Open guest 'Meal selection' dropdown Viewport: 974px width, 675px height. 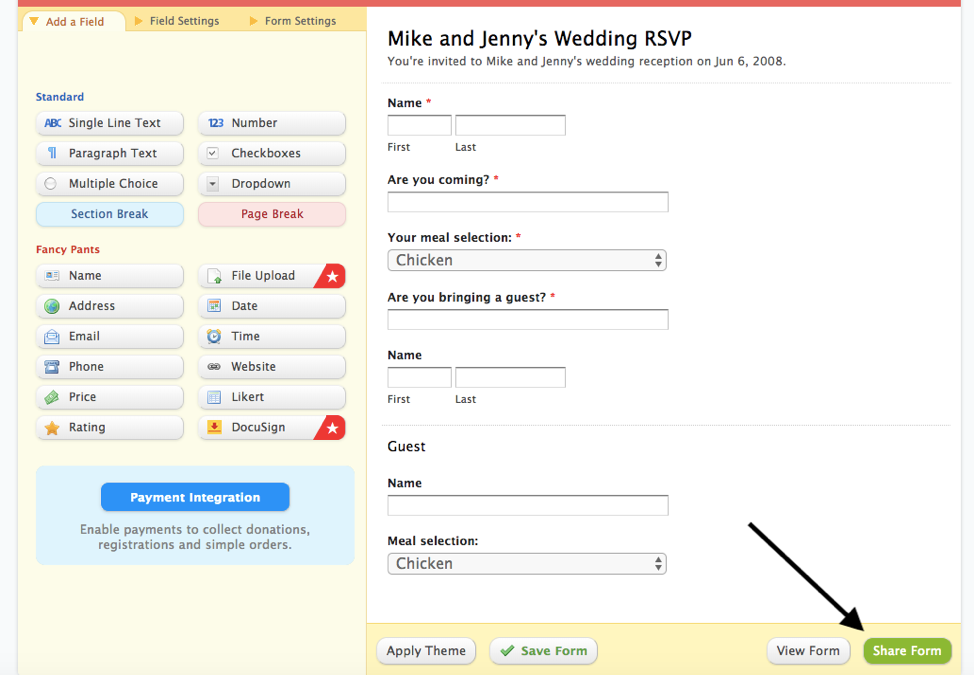point(527,564)
